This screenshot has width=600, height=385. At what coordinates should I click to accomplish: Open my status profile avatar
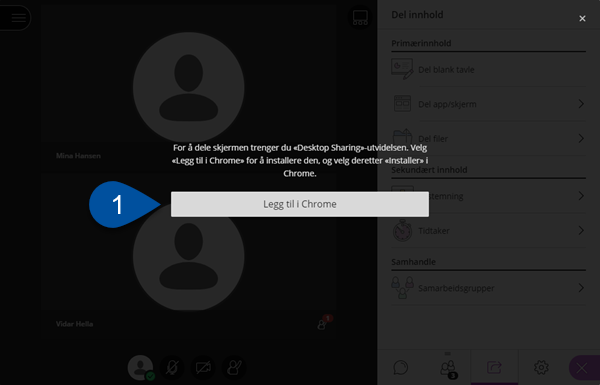tap(141, 367)
